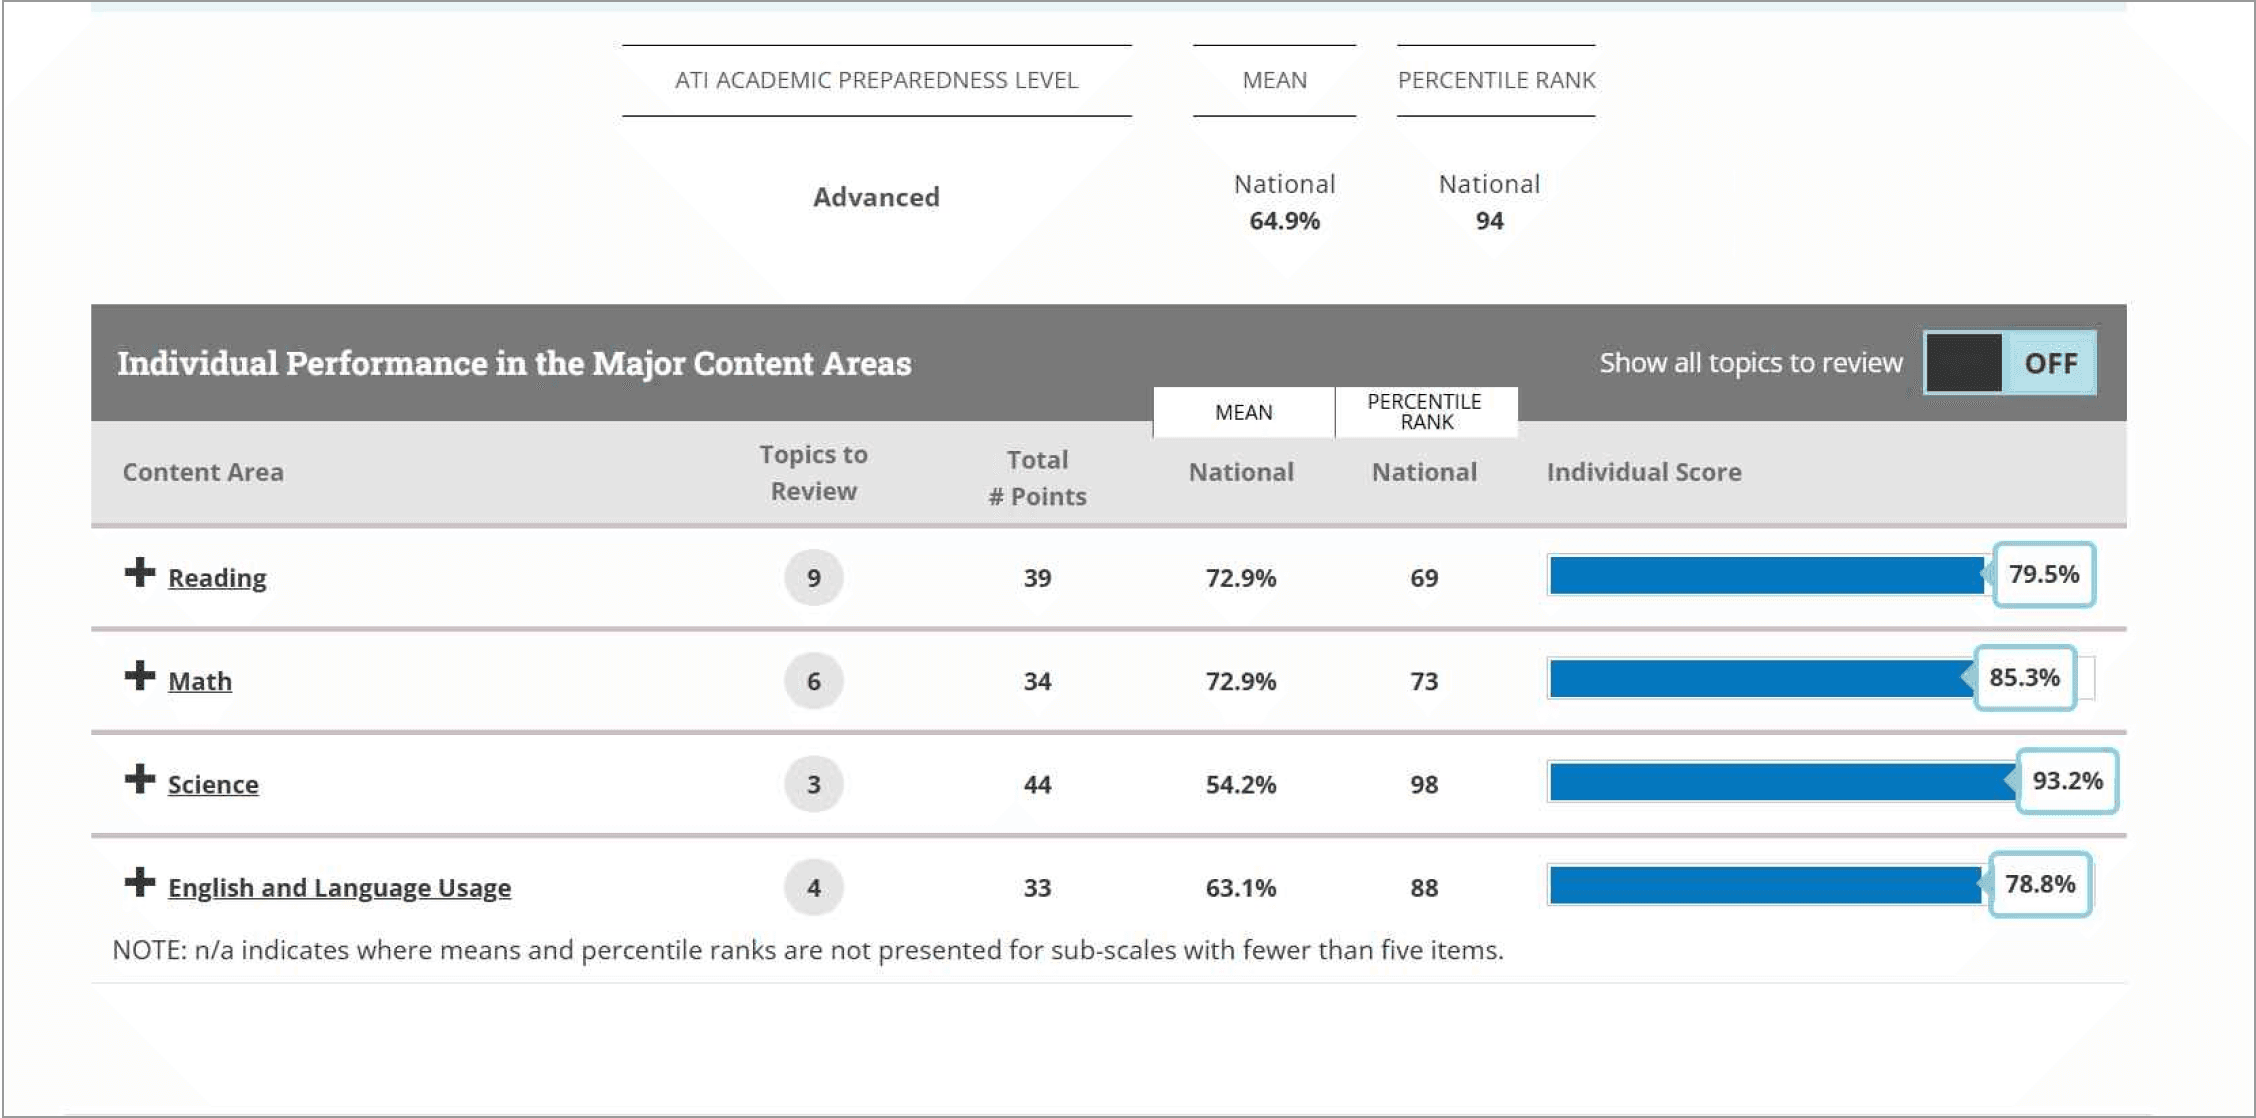The image size is (2256, 1118).
Task: Open the Science content area link
Action: (213, 784)
